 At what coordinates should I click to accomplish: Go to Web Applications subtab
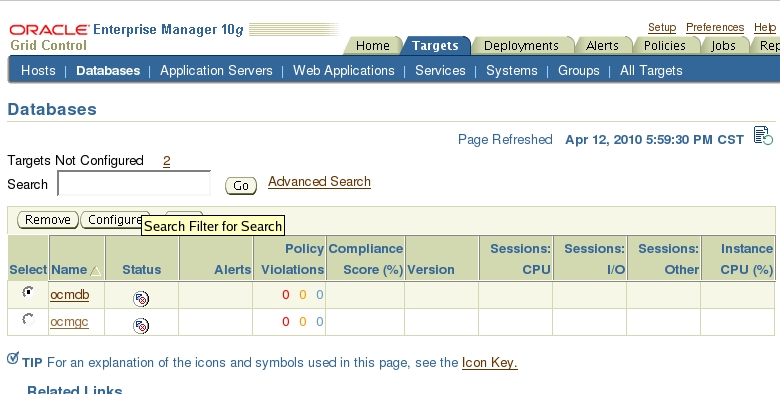click(344, 71)
